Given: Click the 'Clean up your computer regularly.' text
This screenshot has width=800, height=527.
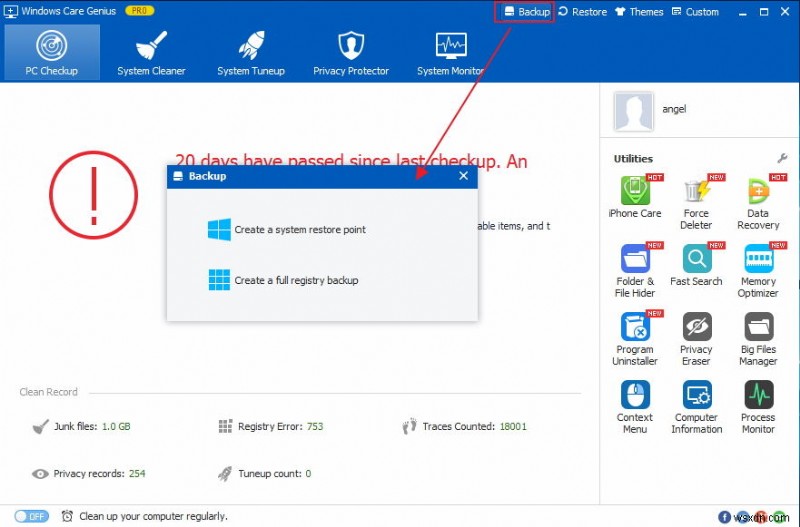Looking at the screenshot, I should click(x=154, y=516).
